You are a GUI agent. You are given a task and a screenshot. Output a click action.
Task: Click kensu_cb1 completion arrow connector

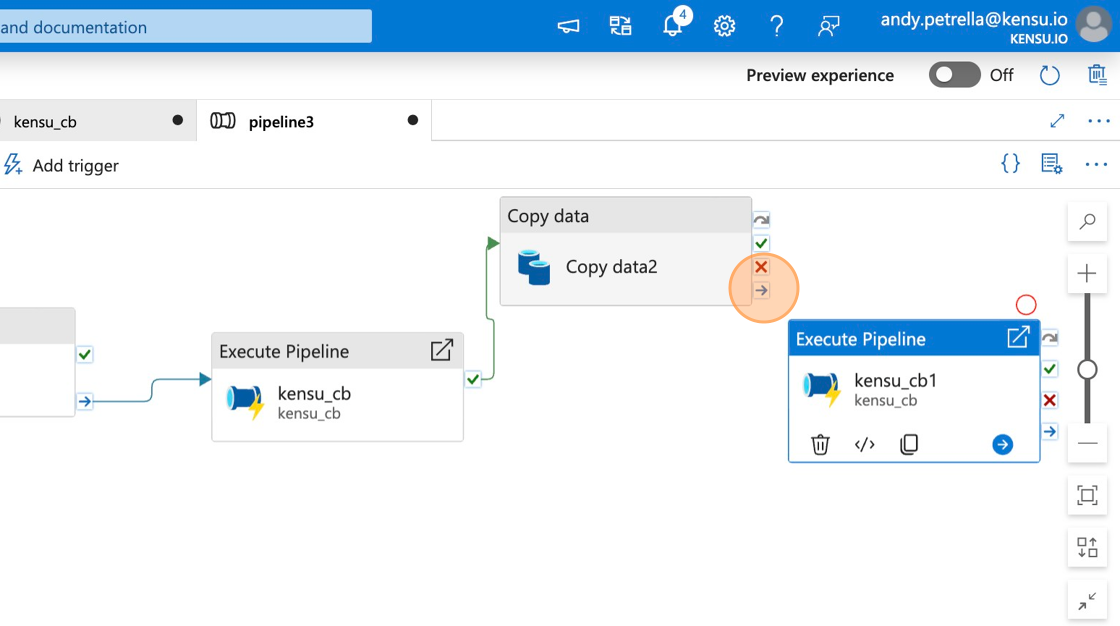[1049, 432]
